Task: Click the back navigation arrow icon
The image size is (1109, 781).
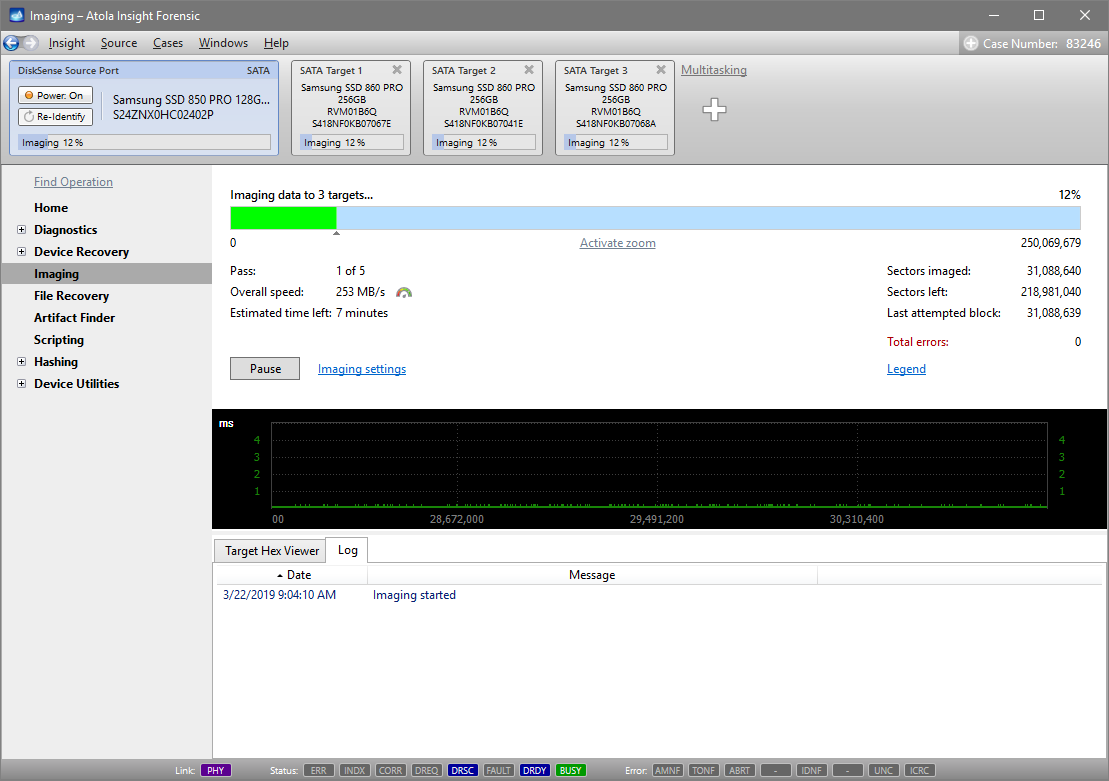Action: pyautogui.click(x=12, y=42)
